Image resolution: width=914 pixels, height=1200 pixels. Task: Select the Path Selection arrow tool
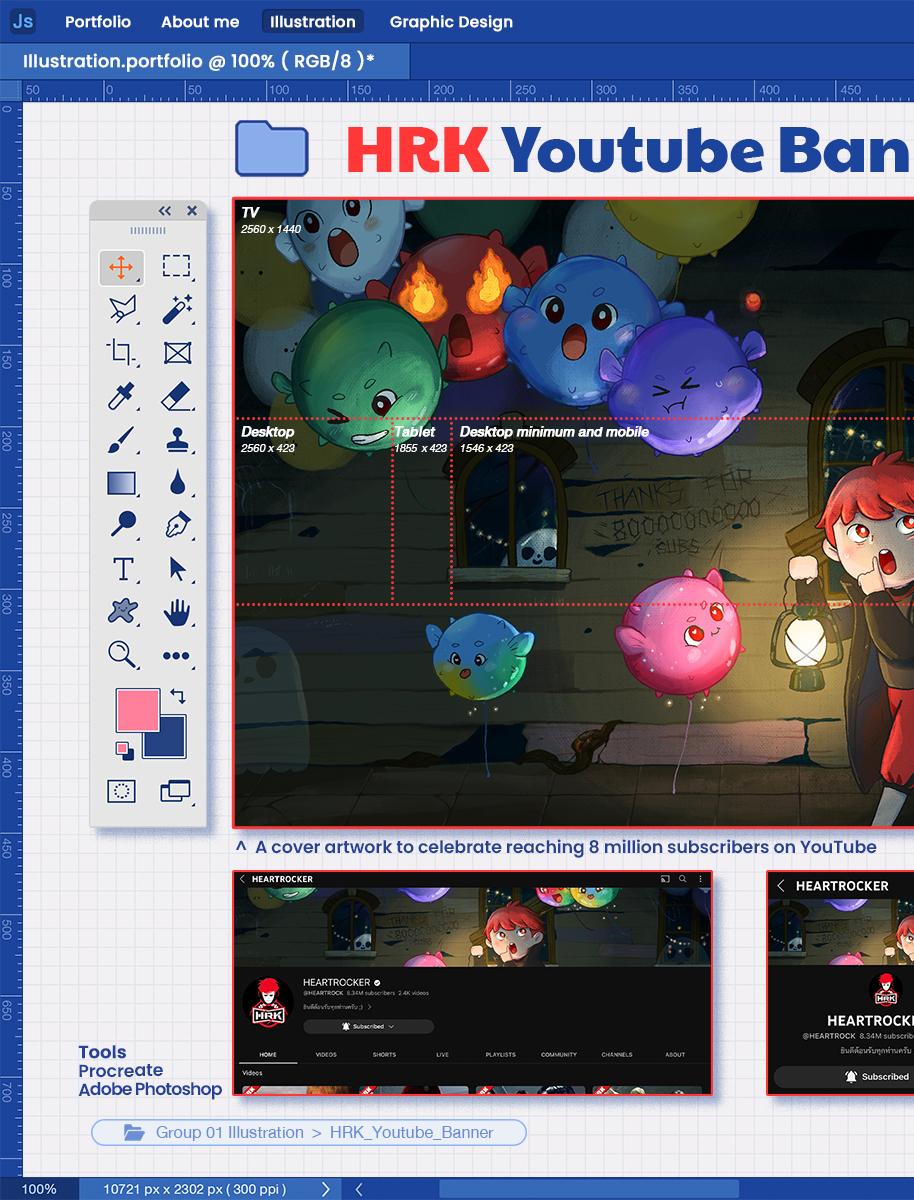click(x=177, y=569)
